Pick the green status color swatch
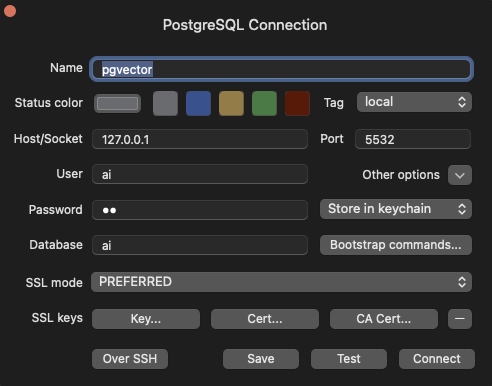Screen dimensions: 492x386 click(264, 103)
